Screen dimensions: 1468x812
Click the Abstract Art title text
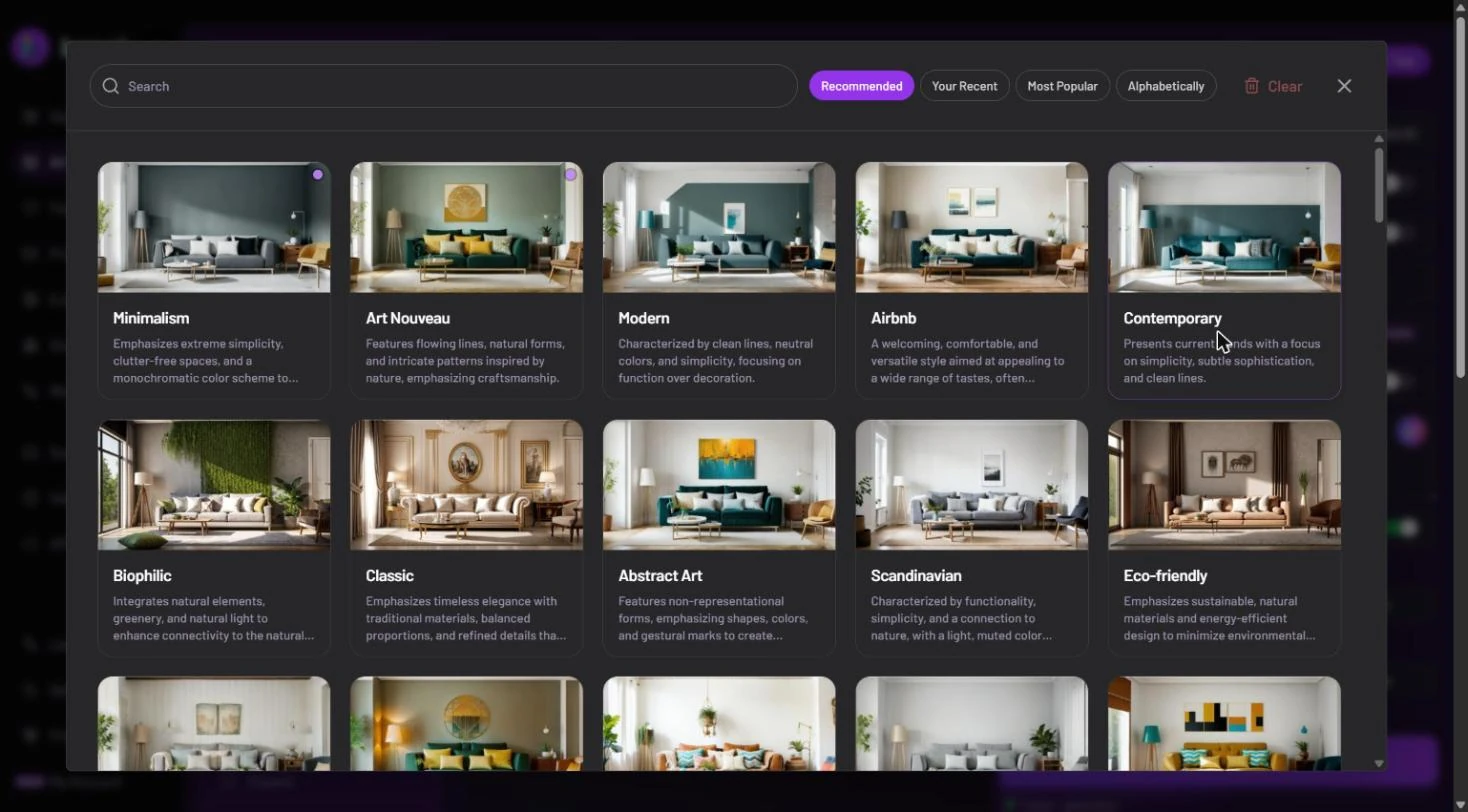(x=660, y=576)
